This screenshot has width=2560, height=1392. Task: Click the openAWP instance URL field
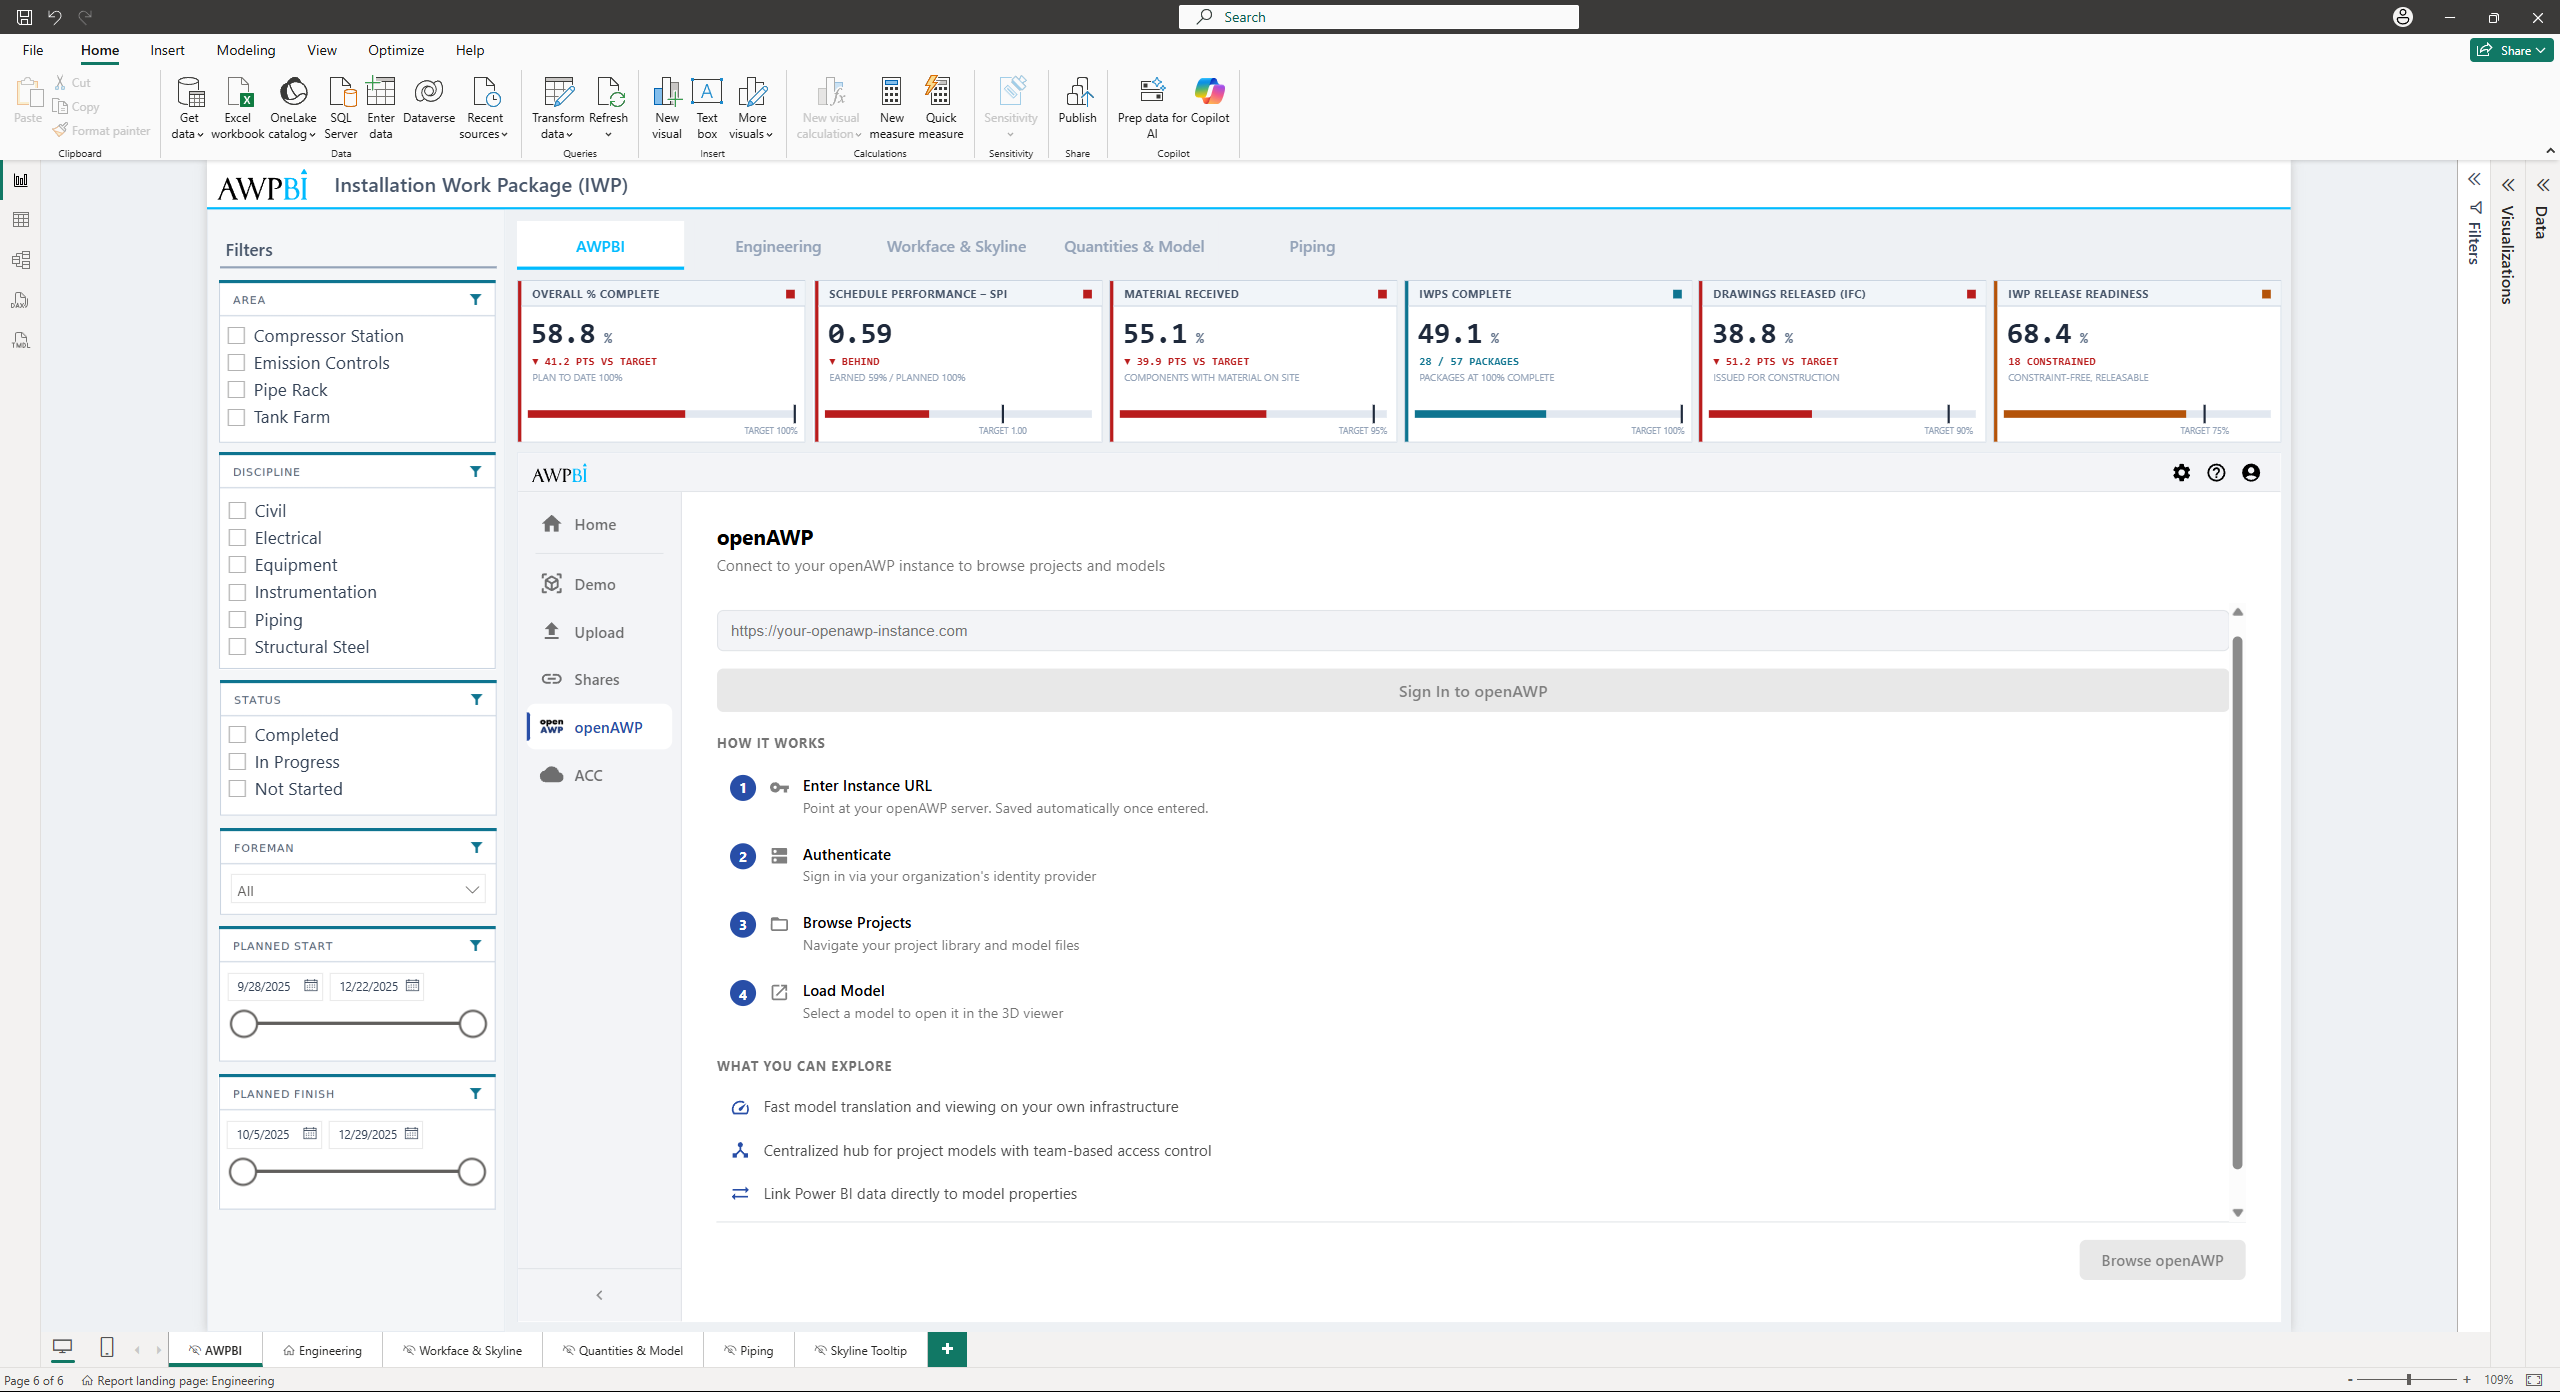pyautogui.click(x=1472, y=631)
